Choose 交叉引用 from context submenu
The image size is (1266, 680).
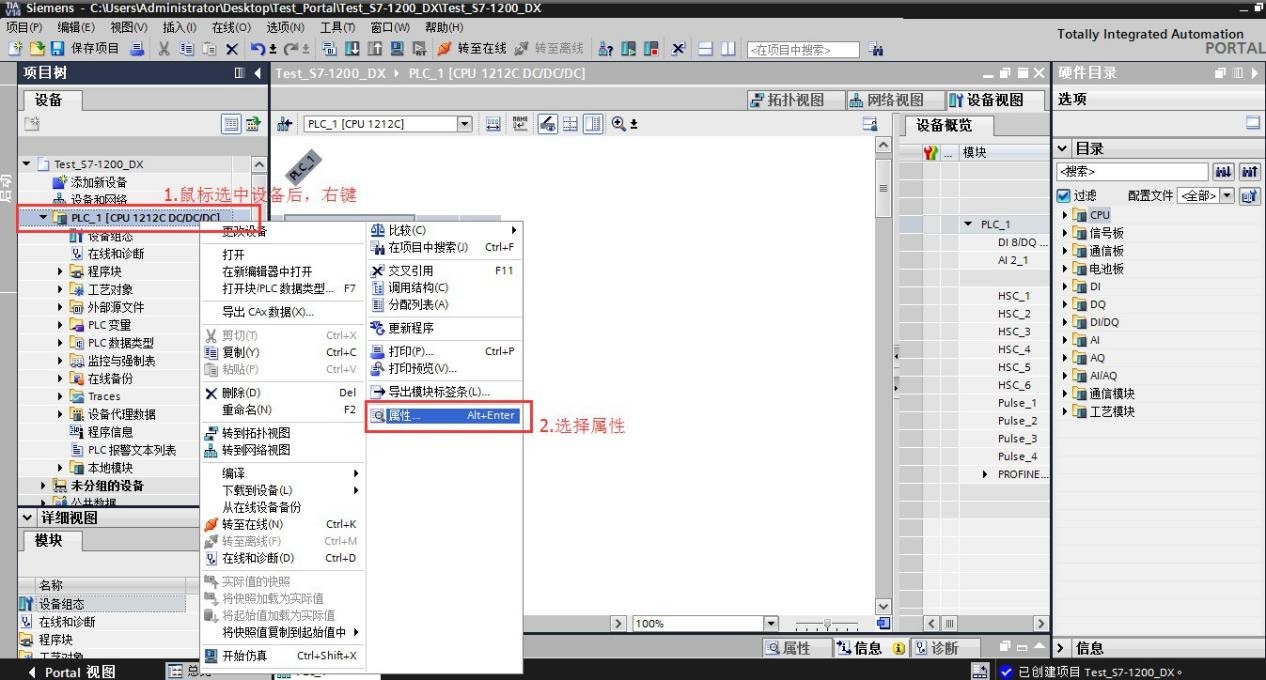coord(445,270)
